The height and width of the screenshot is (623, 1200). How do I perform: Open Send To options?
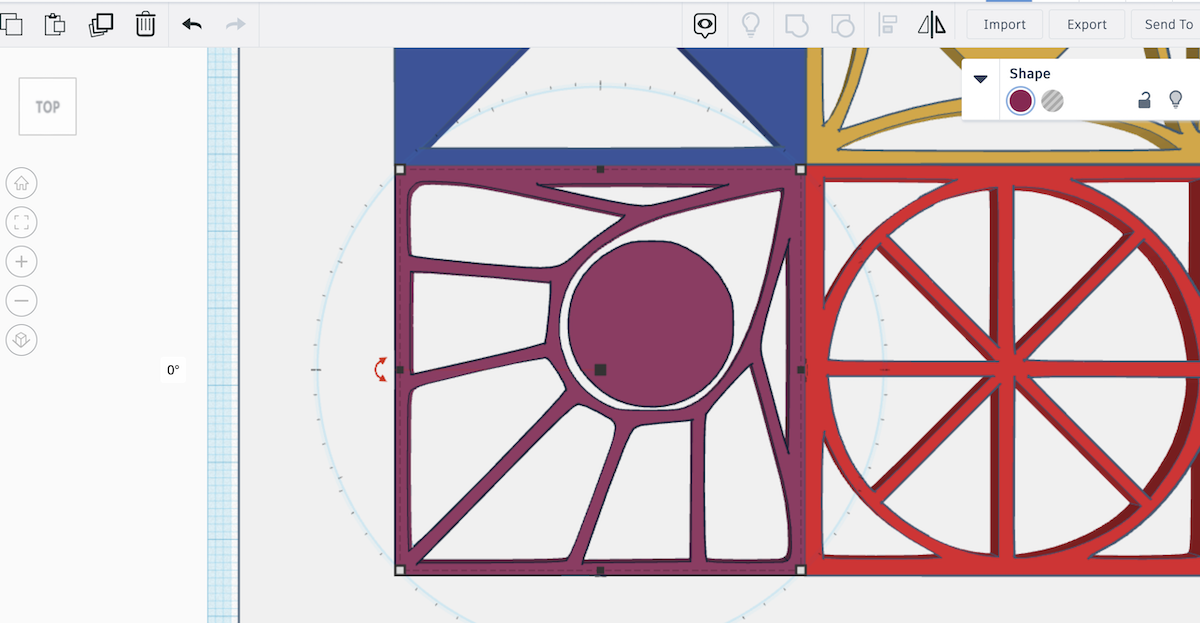[1167, 23]
